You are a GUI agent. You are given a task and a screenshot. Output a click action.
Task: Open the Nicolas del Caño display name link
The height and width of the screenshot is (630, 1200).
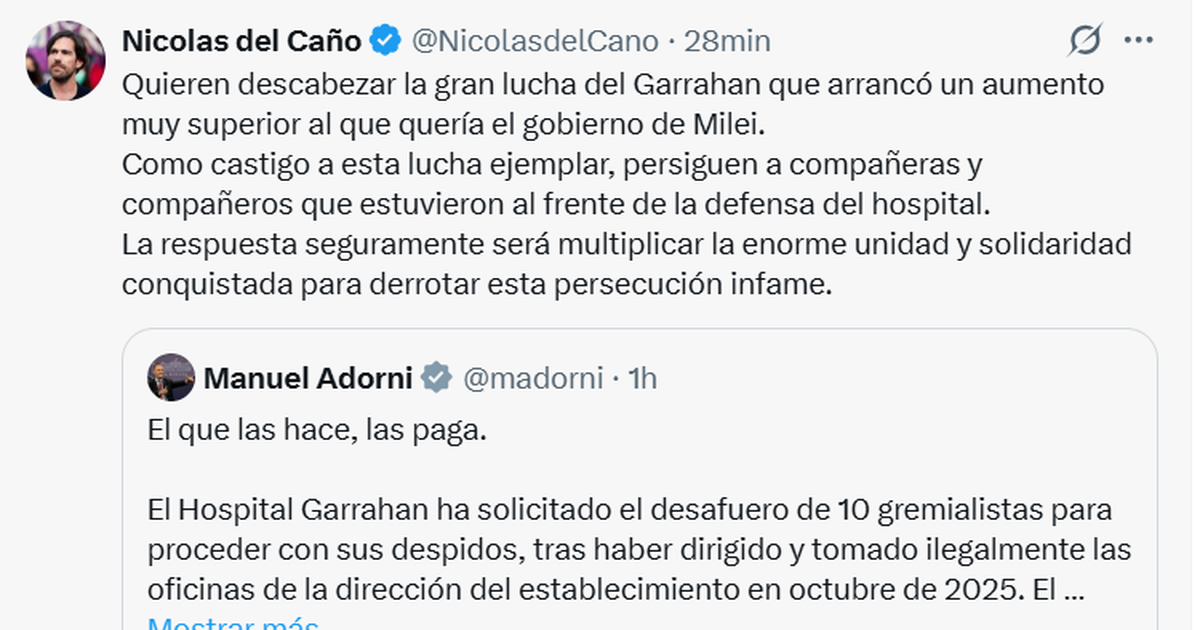coord(241,41)
